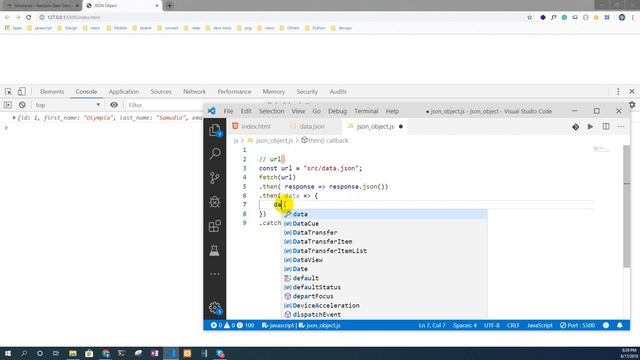This screenshot has width=640, height=360.
Task: Open the VS Code Search view
Action: pyautogui.click(x=215, y=153)
